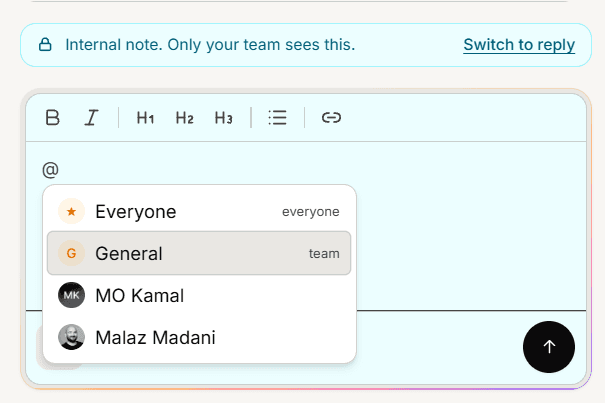Apply italic formatting with the I icon

point(91,117)
